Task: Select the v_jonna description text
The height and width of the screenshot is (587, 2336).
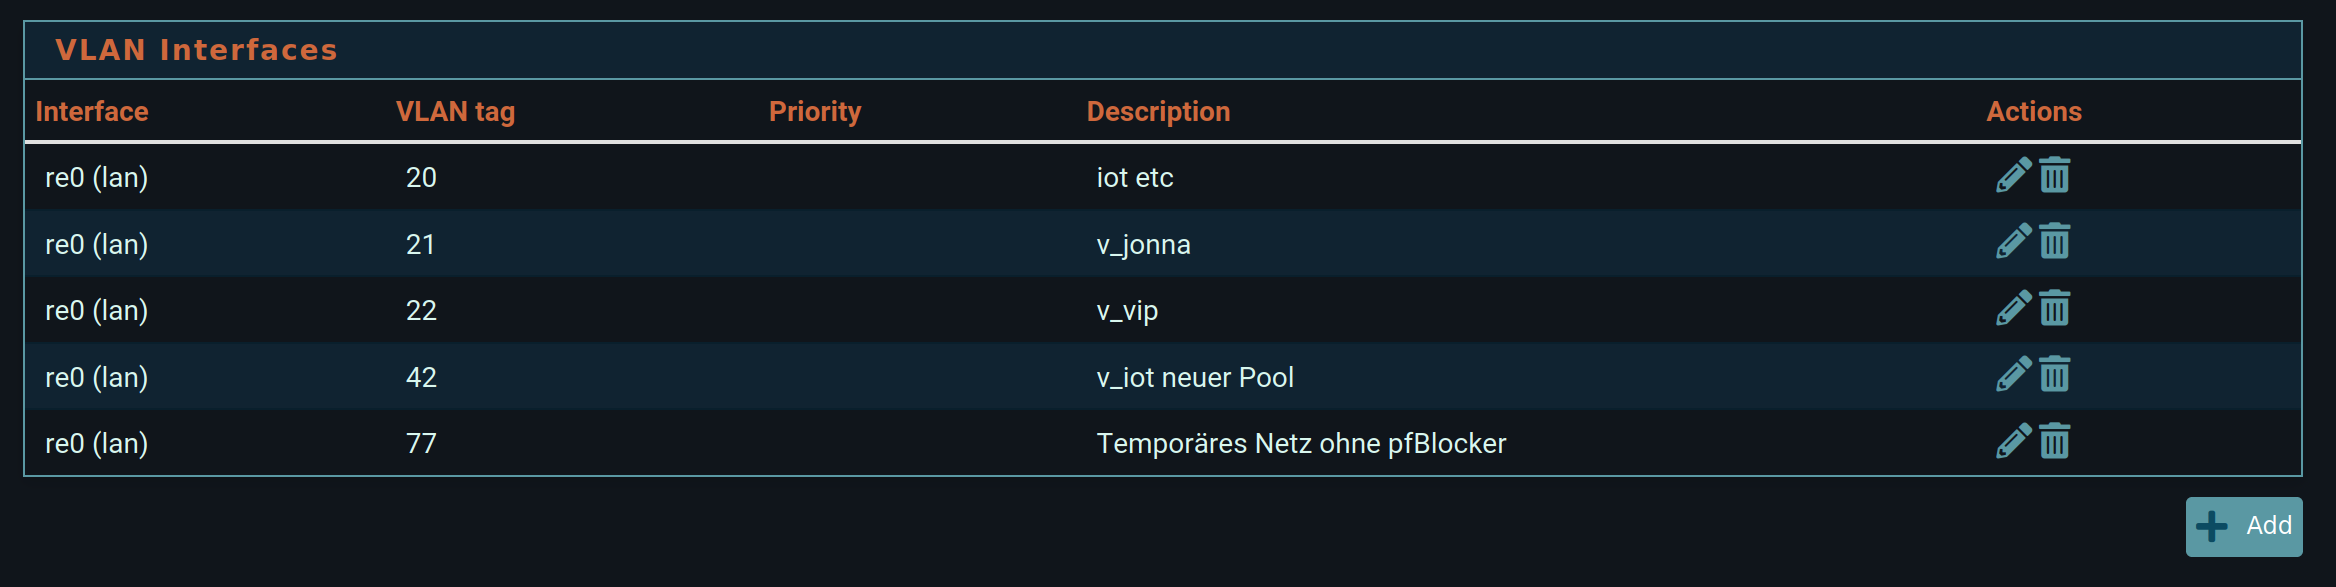Action: tap(1143, 245)
